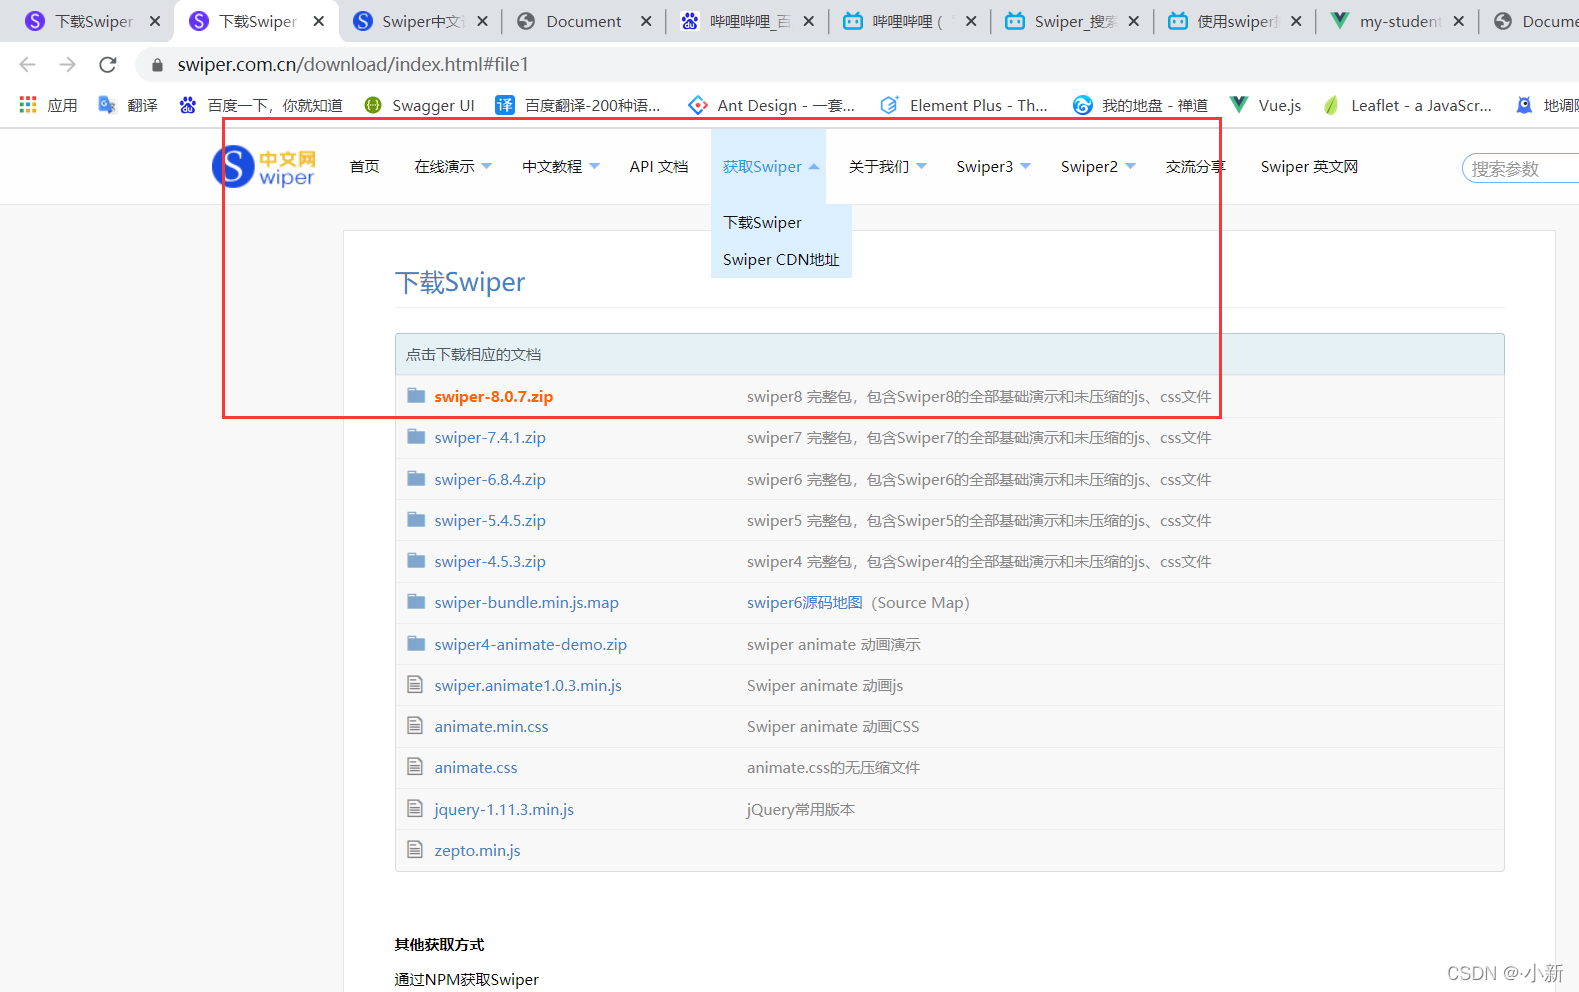
Task: Open the 百度一下,你就知道 bookmark
Action: 260,105
